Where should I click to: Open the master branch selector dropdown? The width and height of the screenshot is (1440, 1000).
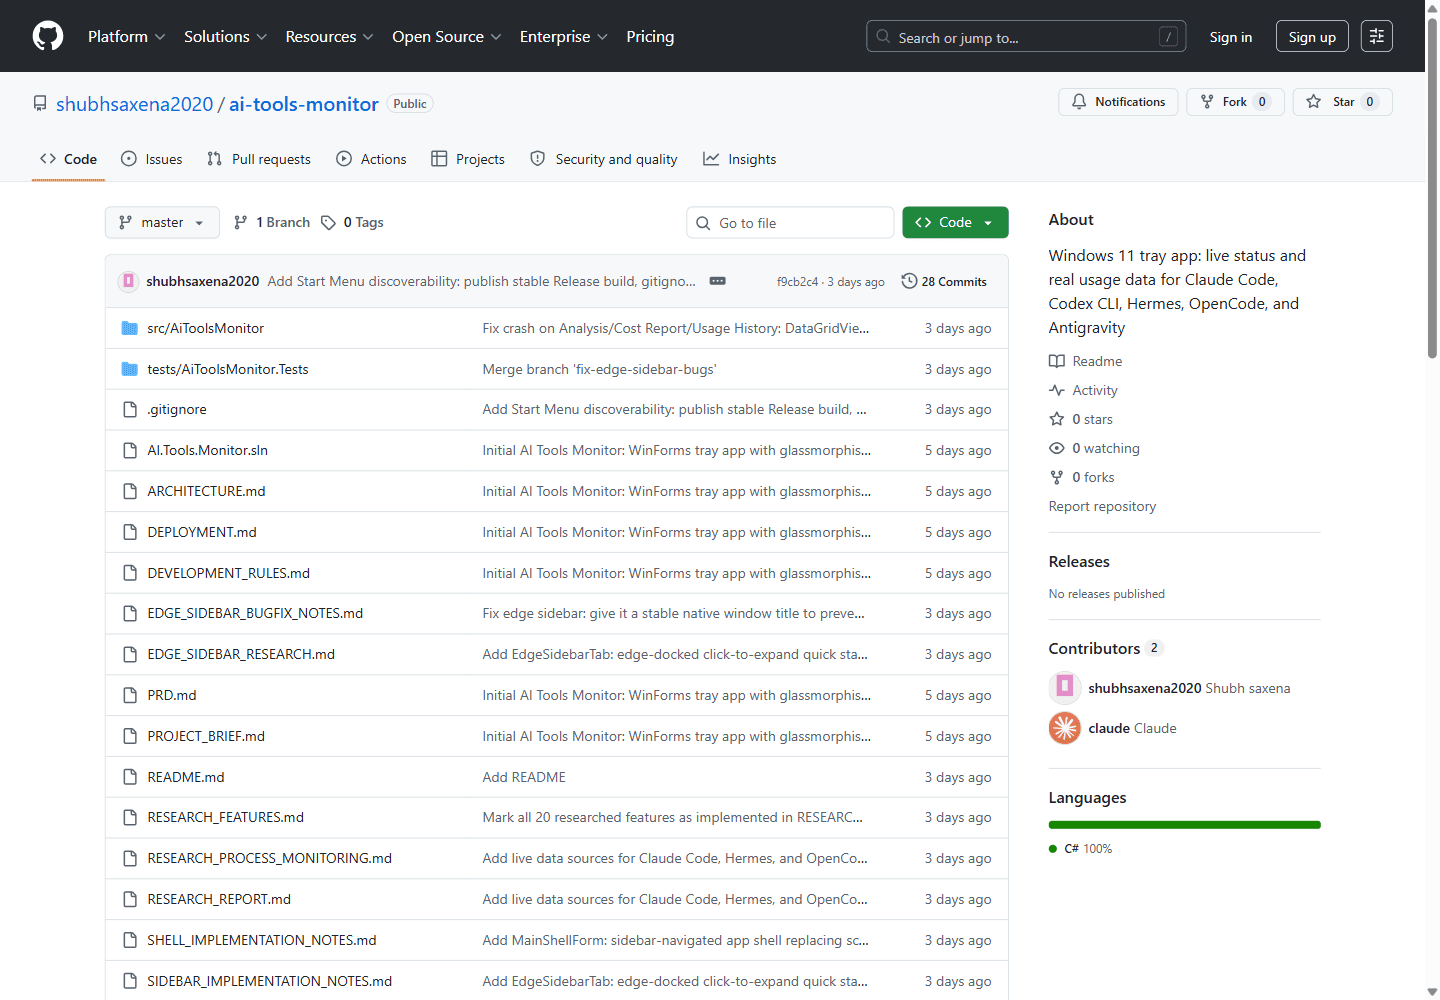[x=162, y=223]
